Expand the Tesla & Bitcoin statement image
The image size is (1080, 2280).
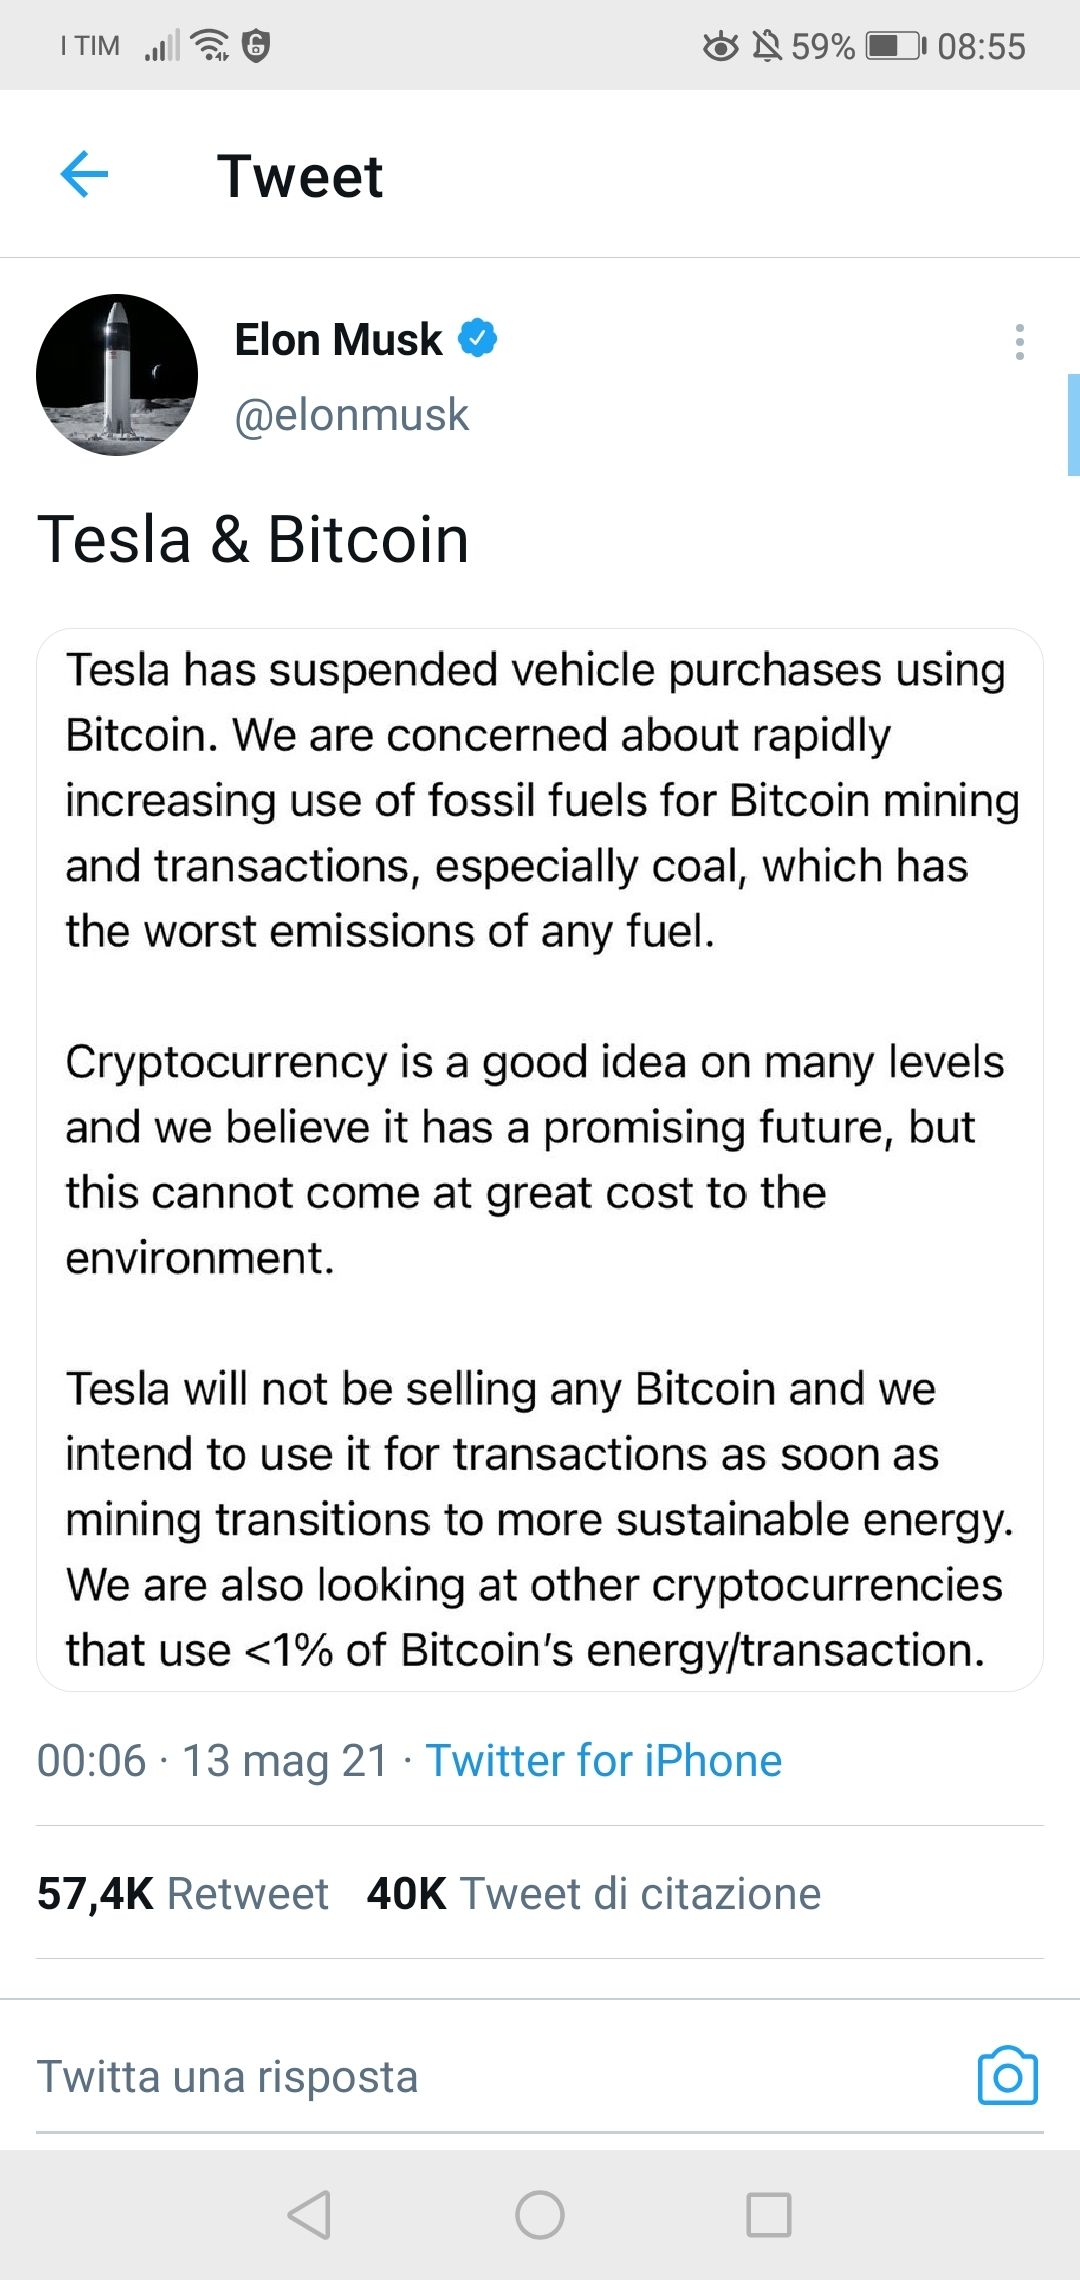pyautogui.click(x=540, y=1160)
